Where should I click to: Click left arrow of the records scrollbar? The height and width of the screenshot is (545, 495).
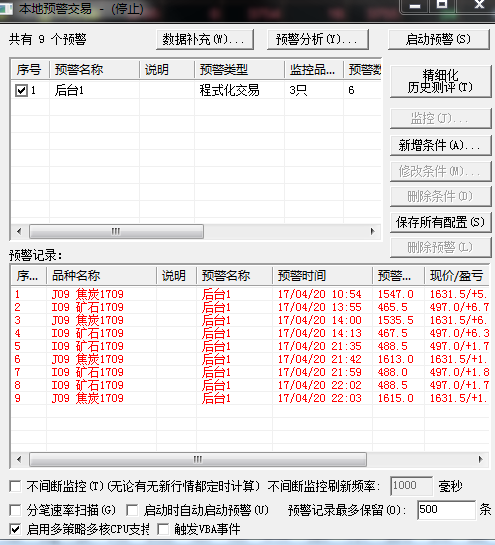pyautogui.click(x=19, y=459)
